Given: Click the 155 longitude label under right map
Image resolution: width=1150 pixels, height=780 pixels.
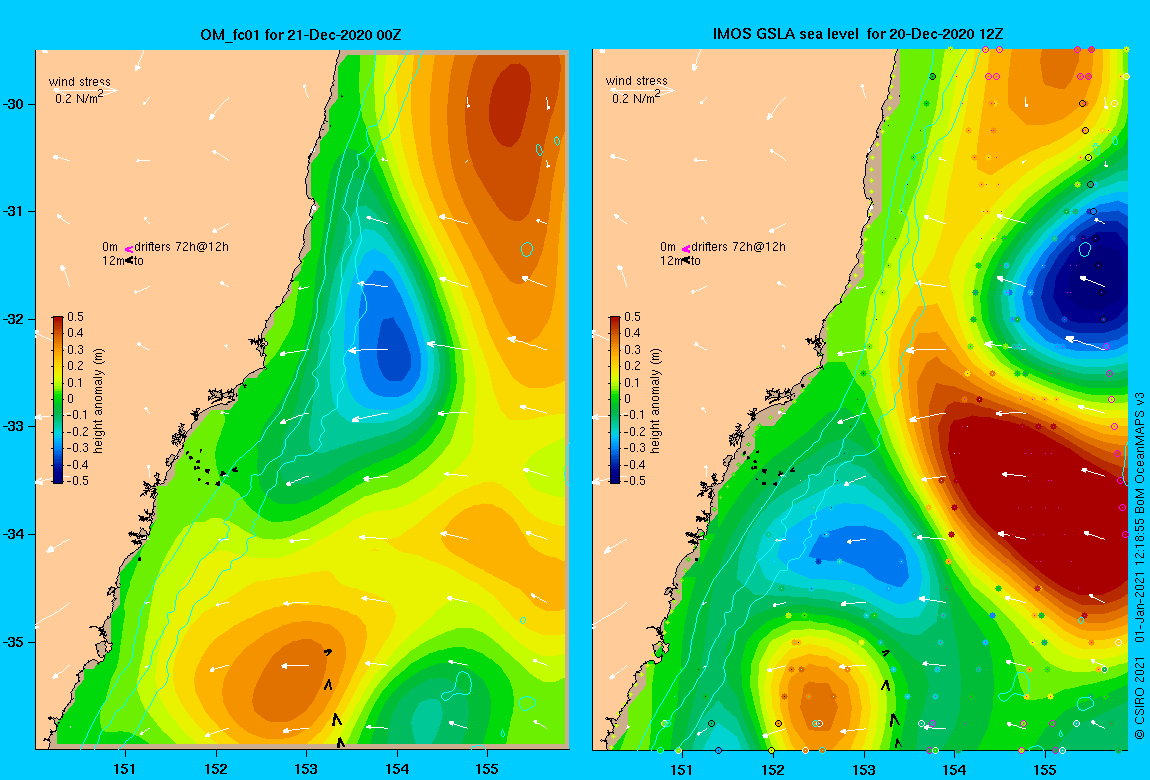Looking at the screenshot, I should pyautogui.click(x=1044, y=770).
